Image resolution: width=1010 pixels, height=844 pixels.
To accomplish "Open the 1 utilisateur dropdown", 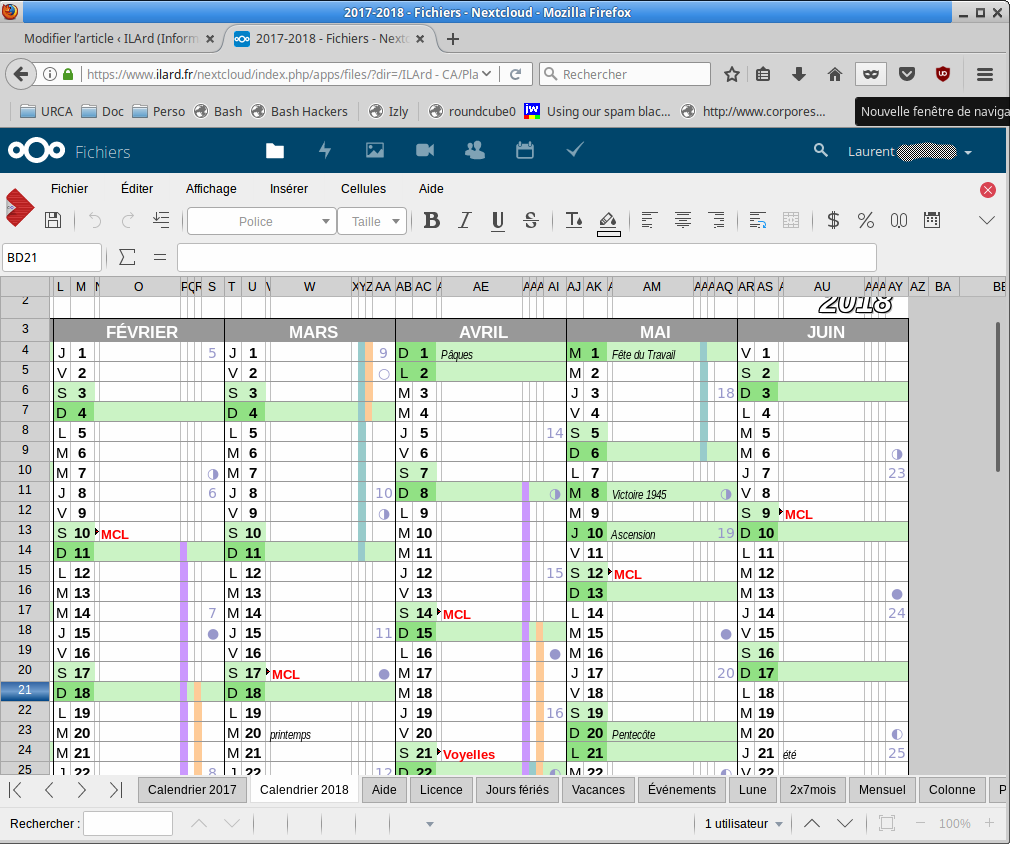I will click(x=743, y=823).
